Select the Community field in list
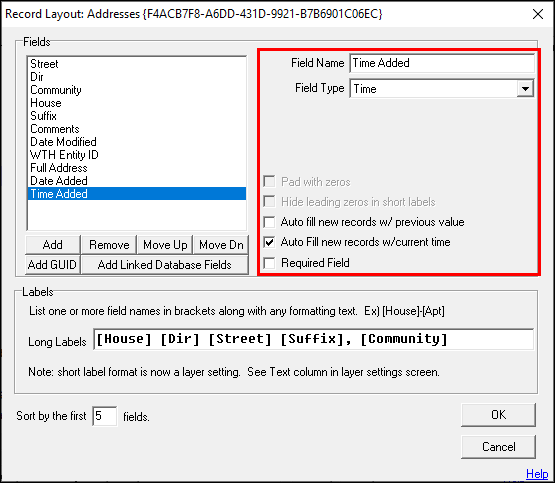 coord(137,90)
